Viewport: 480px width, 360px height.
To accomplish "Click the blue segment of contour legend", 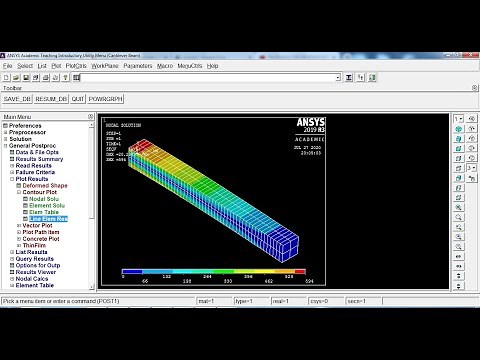I will pyautogui.click(x=132, y=272).
